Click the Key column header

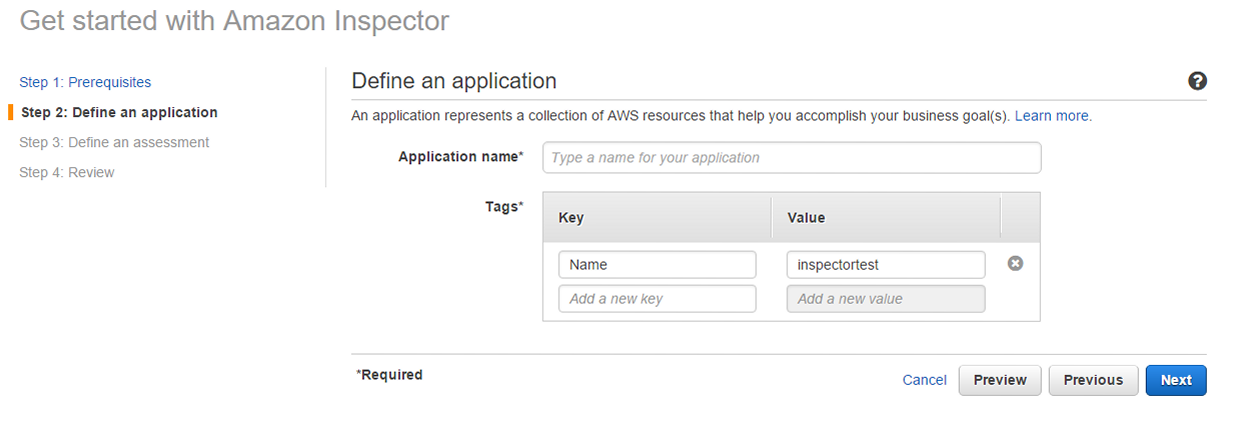point(657,217)
